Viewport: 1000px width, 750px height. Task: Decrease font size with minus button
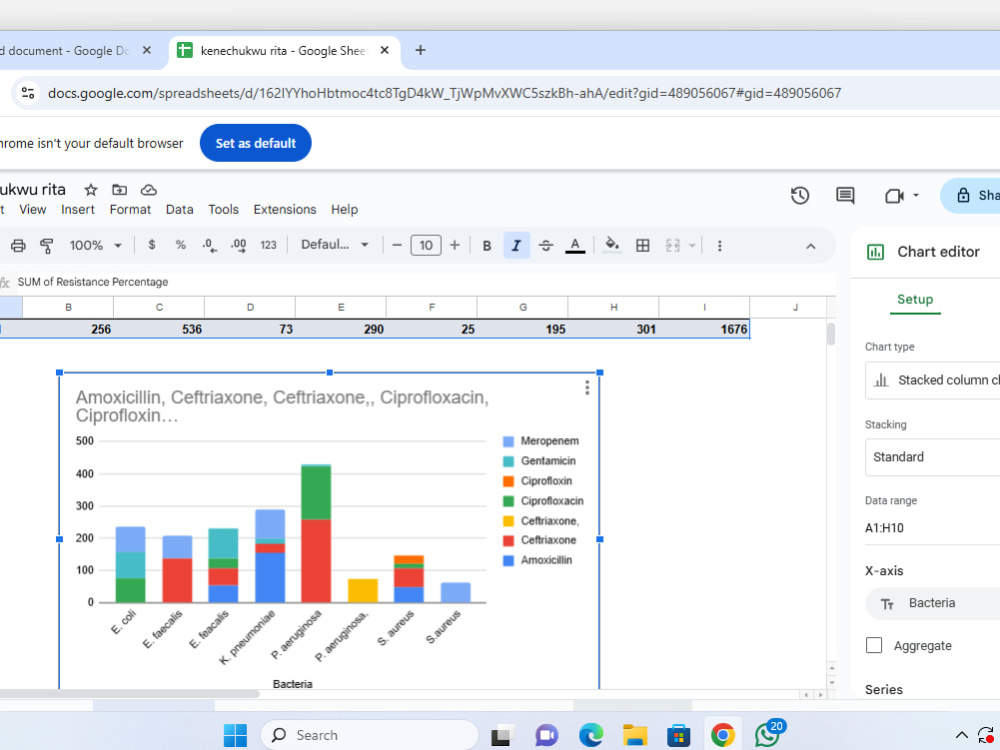tap(397, 246)
